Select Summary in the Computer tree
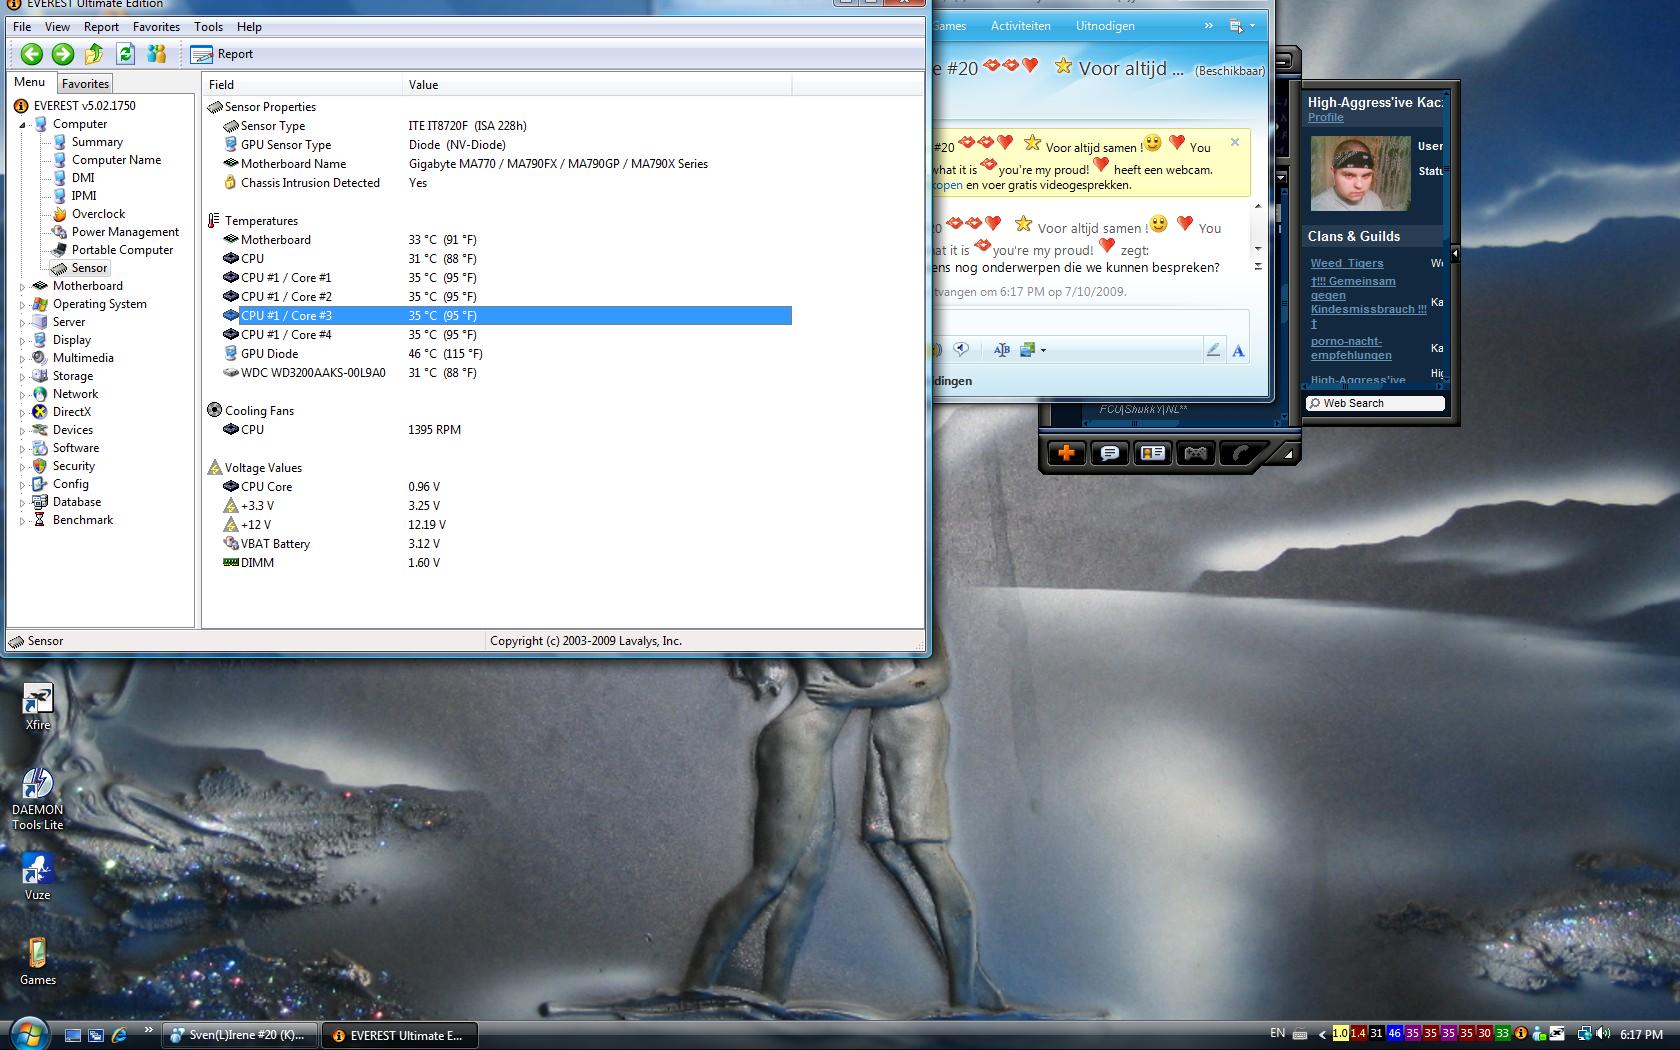The image size is (1680, 1050). (x=97, y=142)
